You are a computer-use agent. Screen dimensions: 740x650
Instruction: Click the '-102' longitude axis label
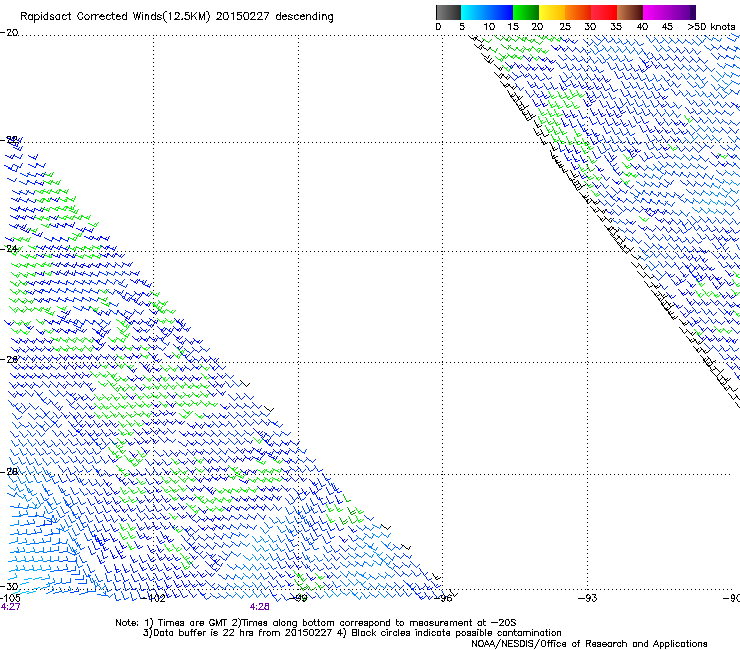(153, 598)
